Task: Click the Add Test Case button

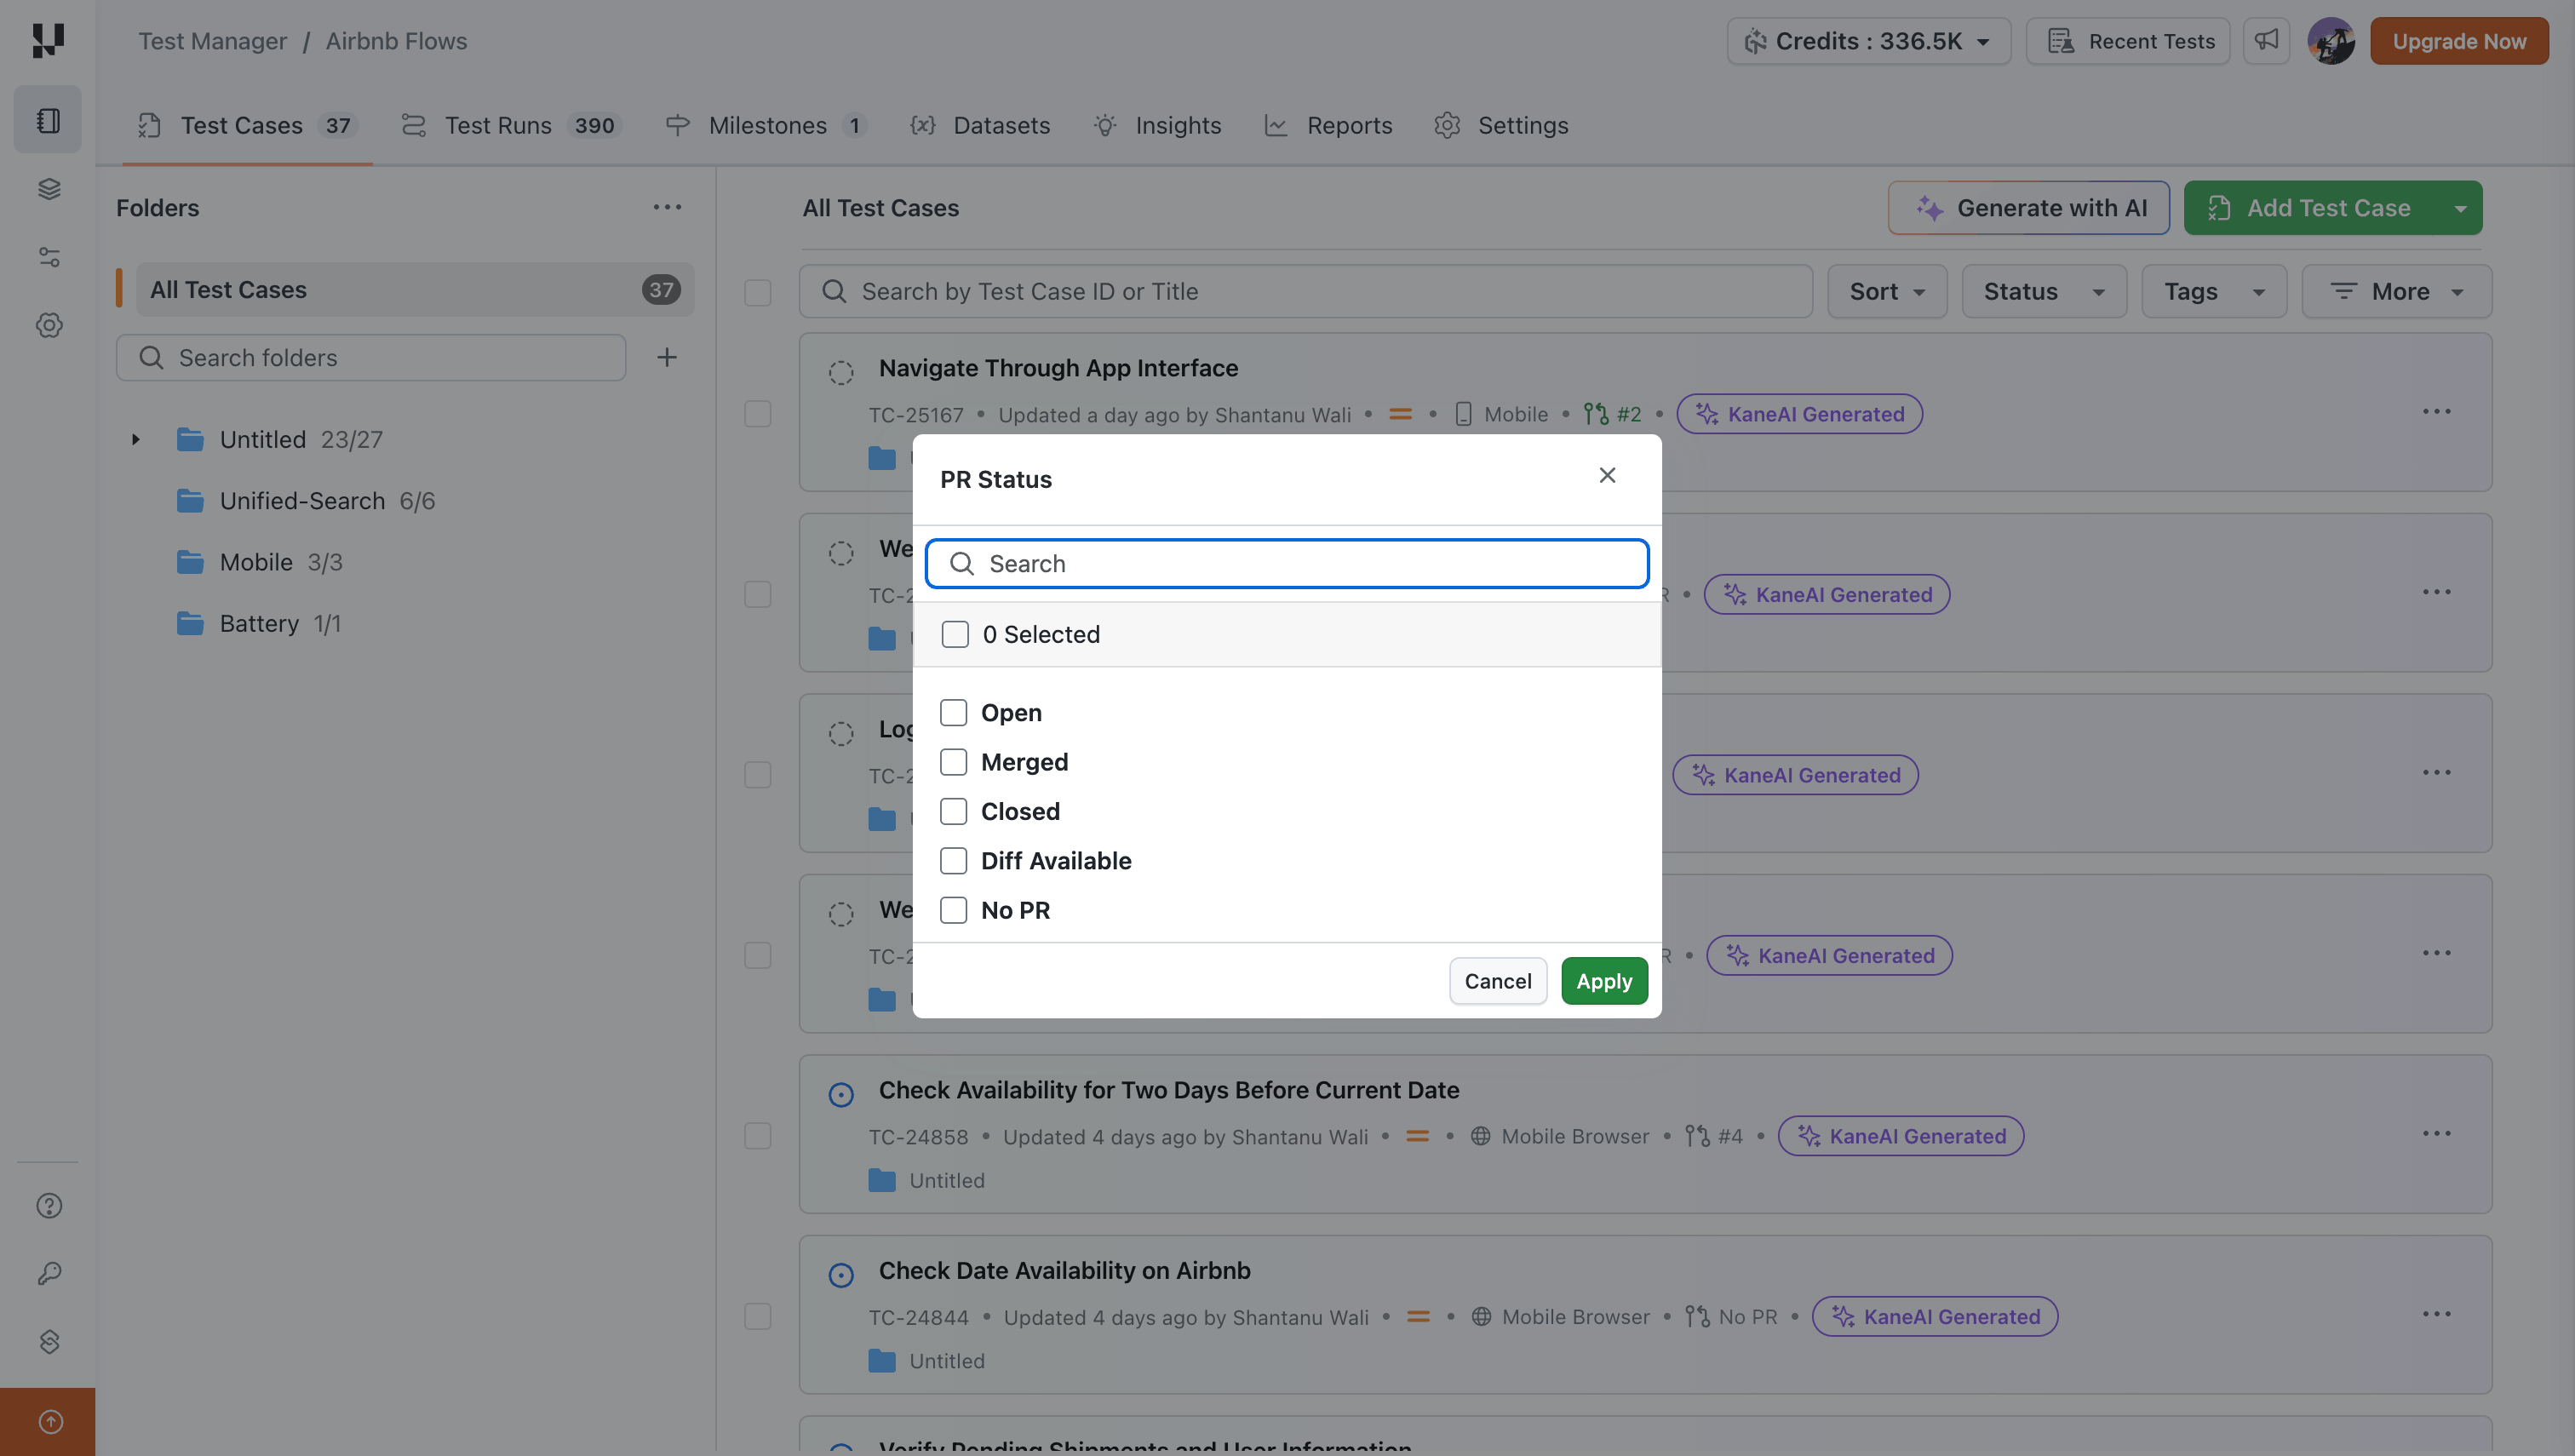Action: point(2311,208)
